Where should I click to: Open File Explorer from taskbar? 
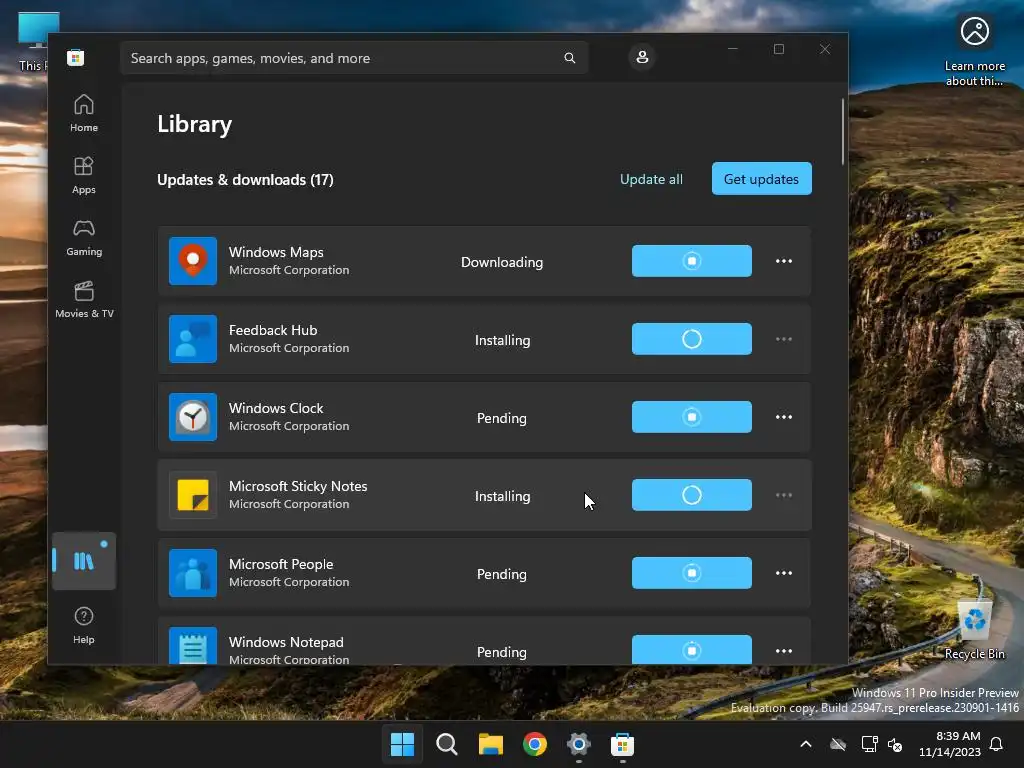(490, 744)
